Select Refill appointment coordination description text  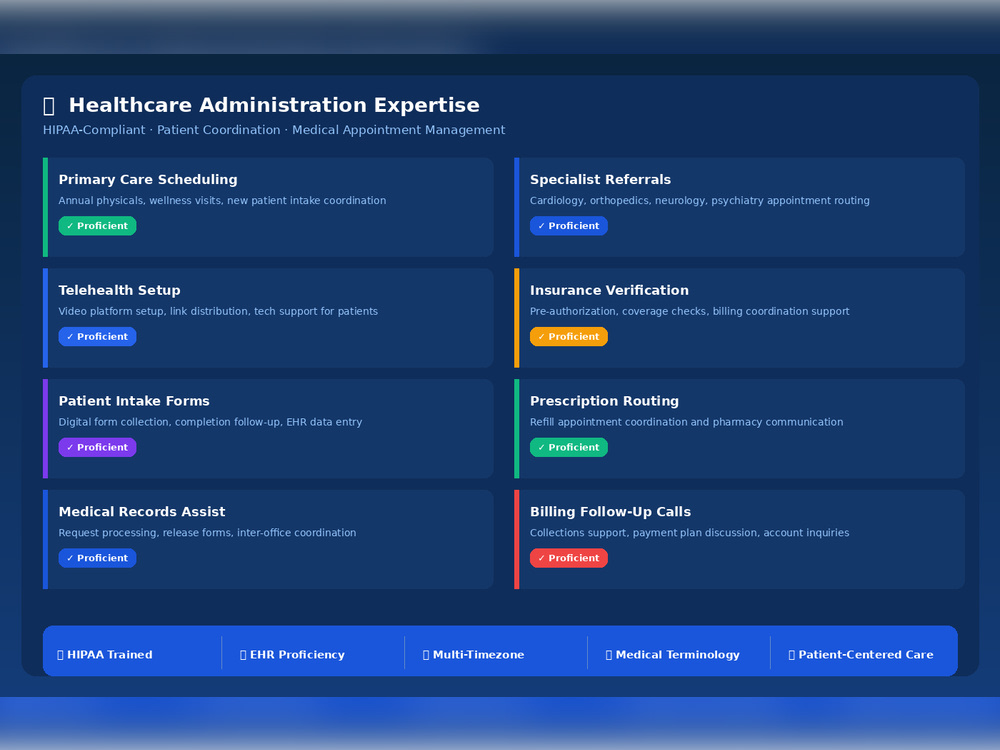click(x=686, y=422)
